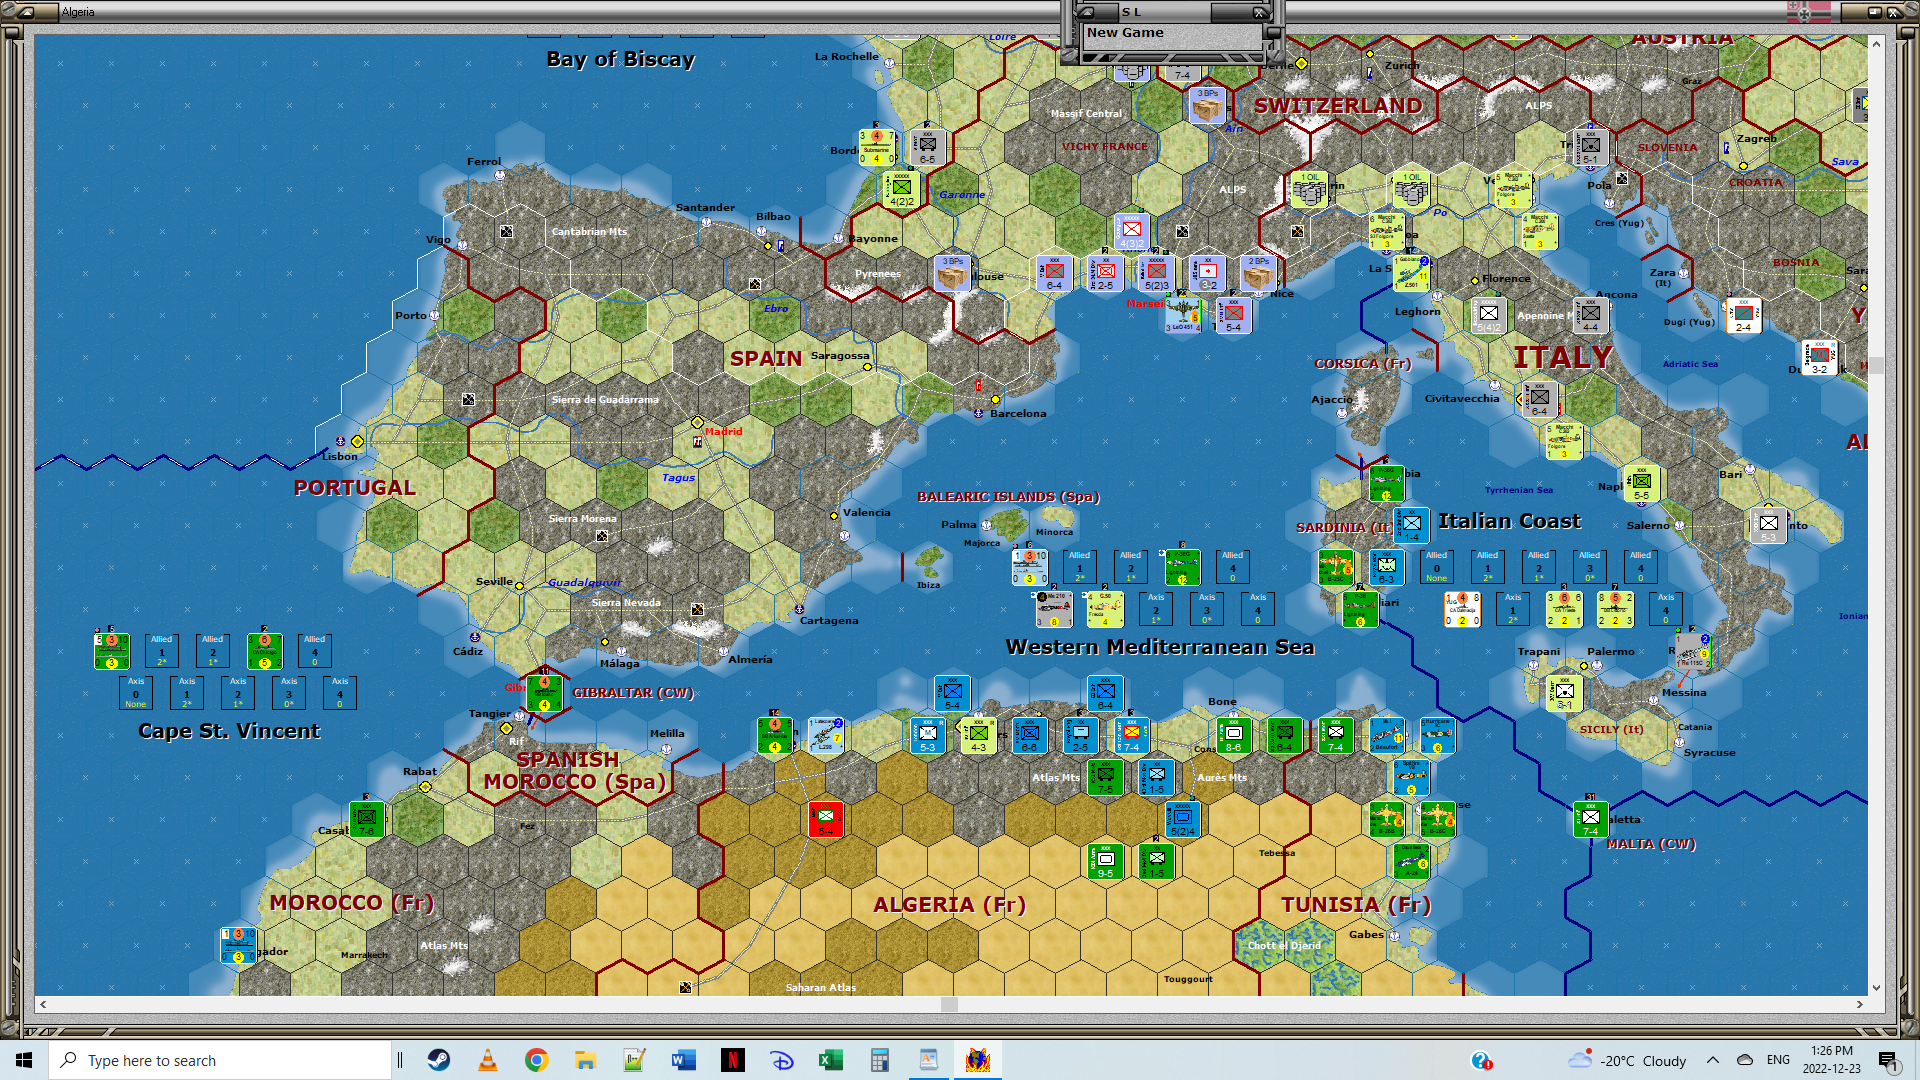Viewport: 1920px width, 1080px height.
Task: Click the Windows Start button
Action: tap(24, 1060)
